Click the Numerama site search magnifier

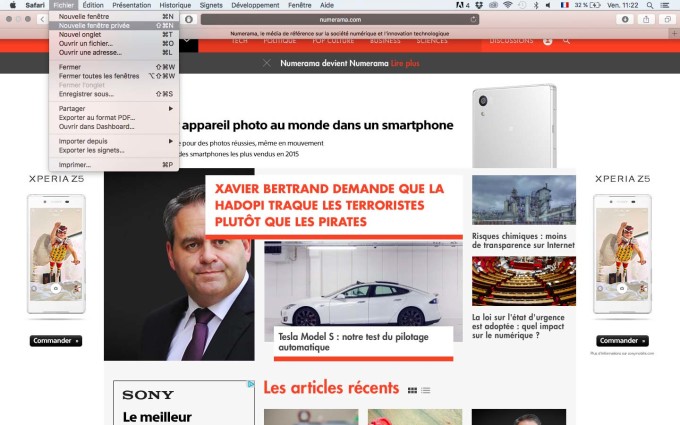(x=566, y=41)
